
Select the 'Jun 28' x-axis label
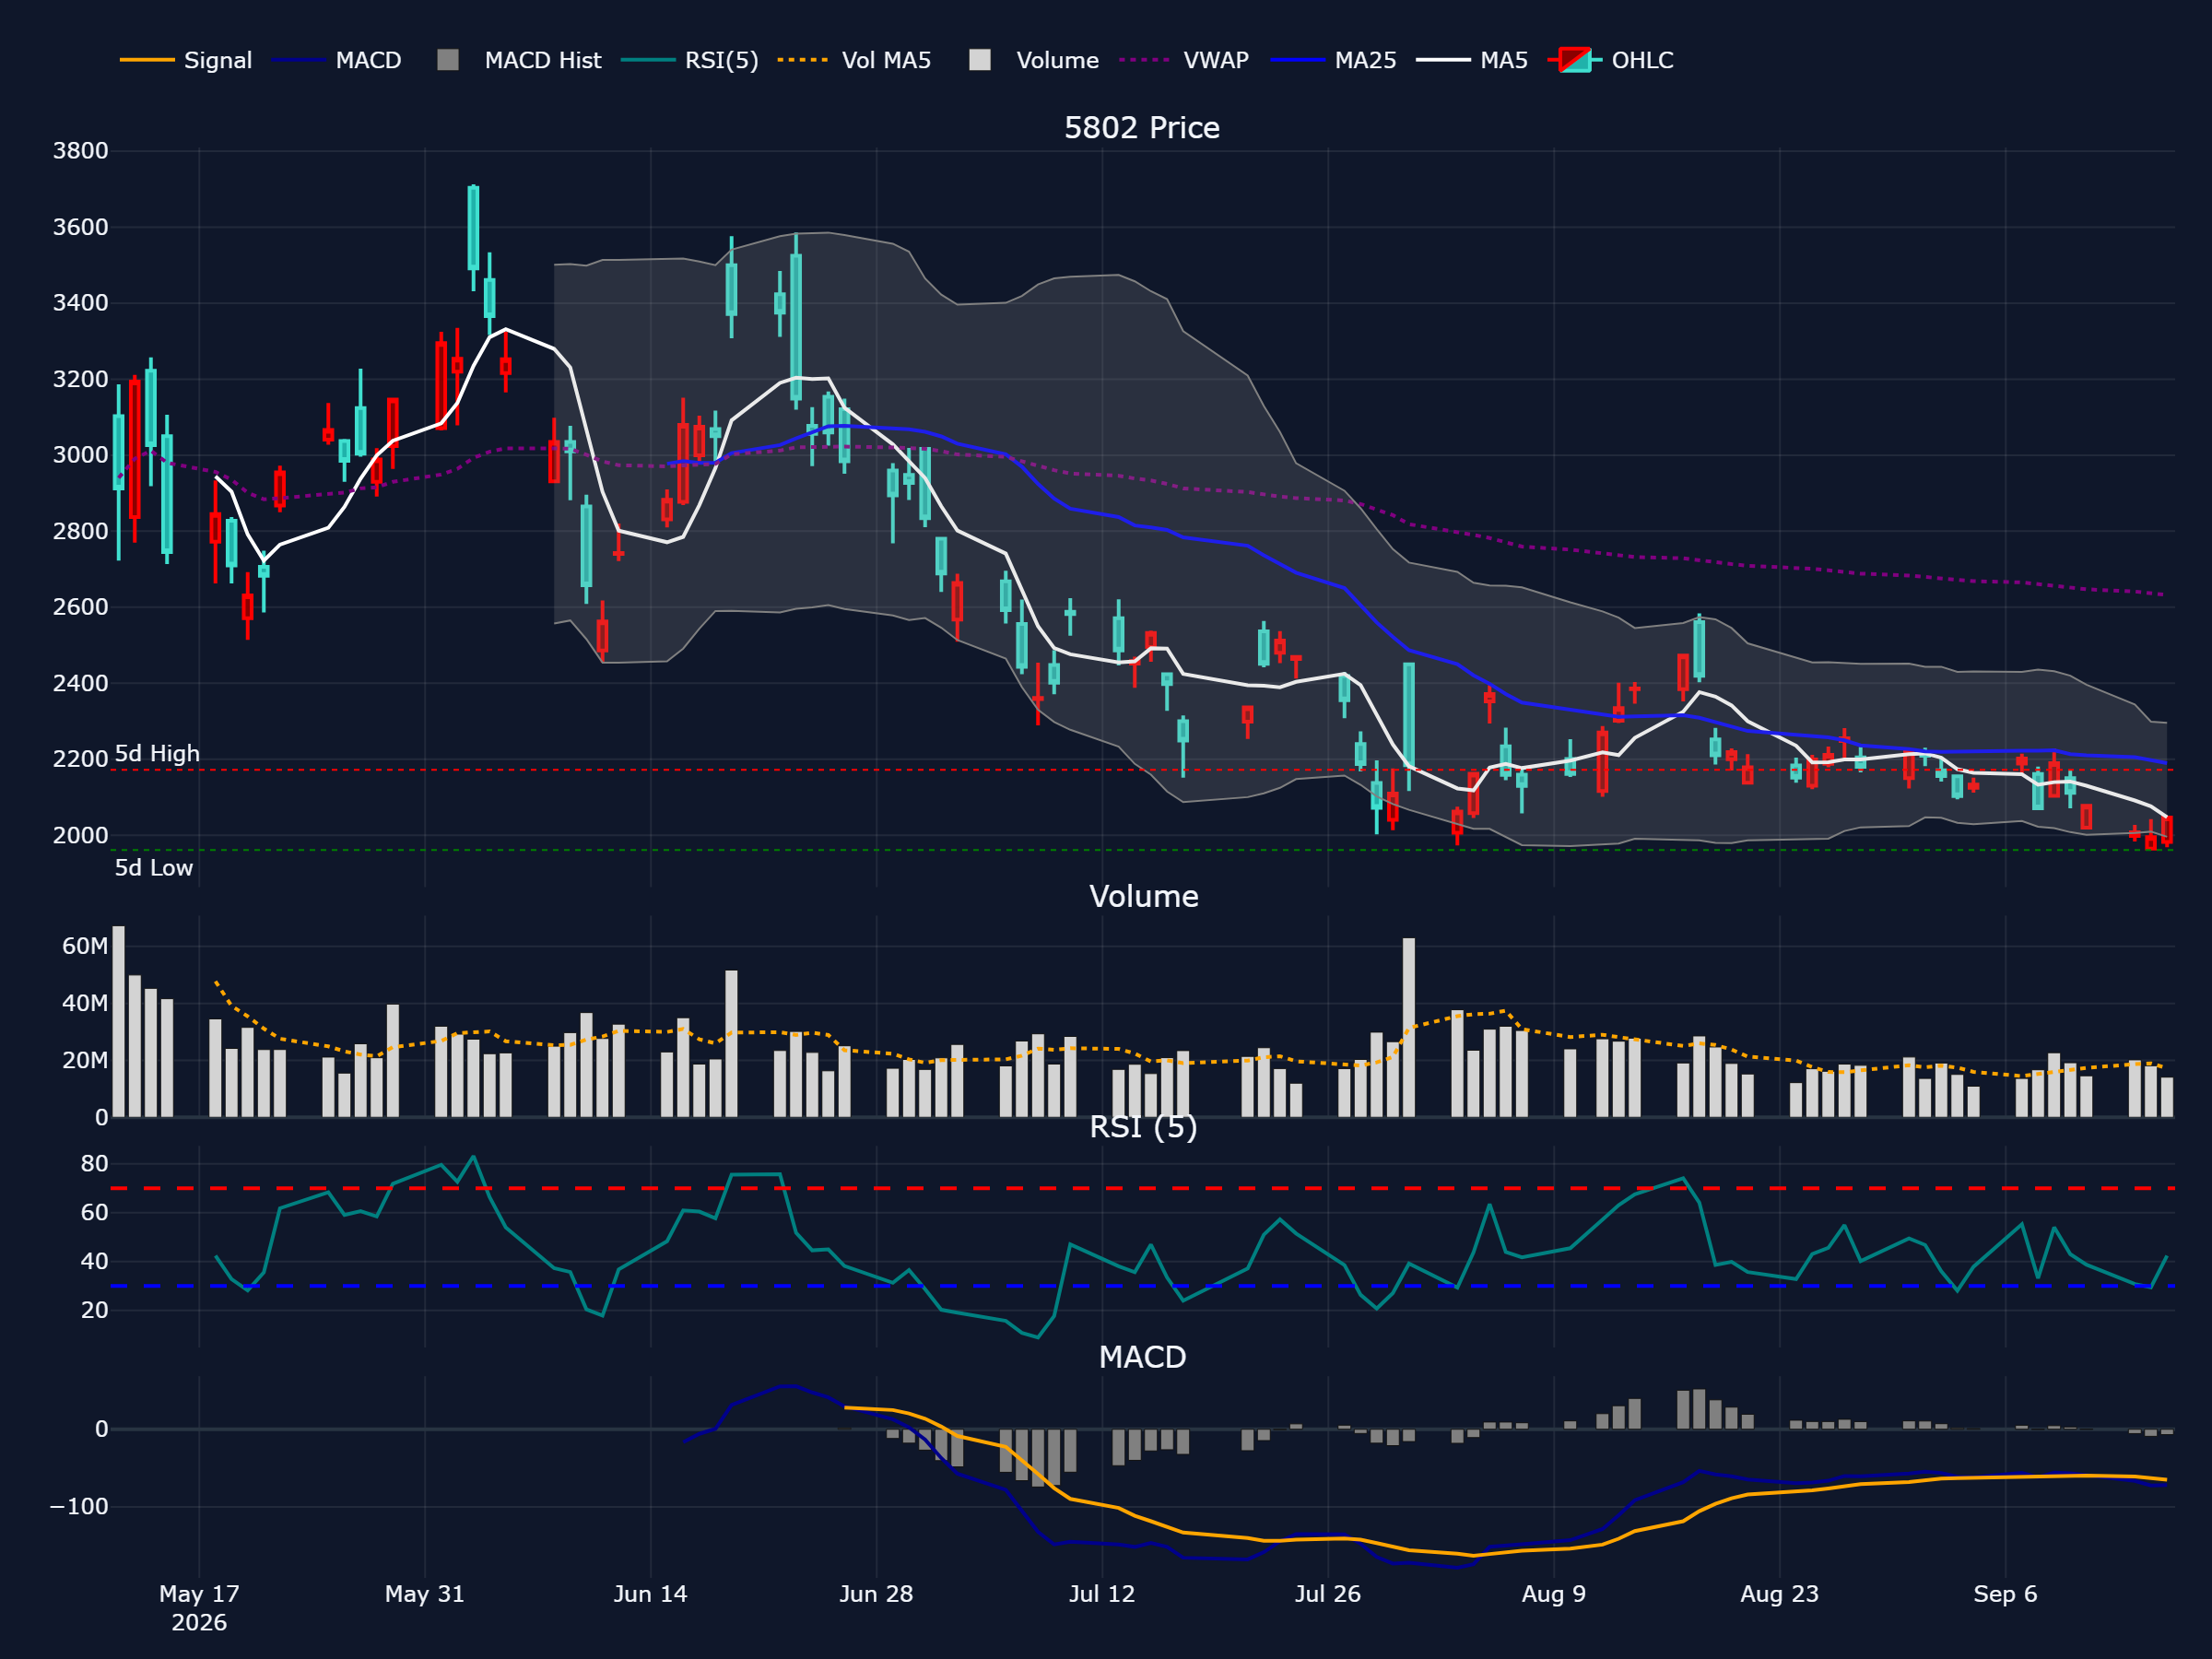click(x=876, y=1594)
